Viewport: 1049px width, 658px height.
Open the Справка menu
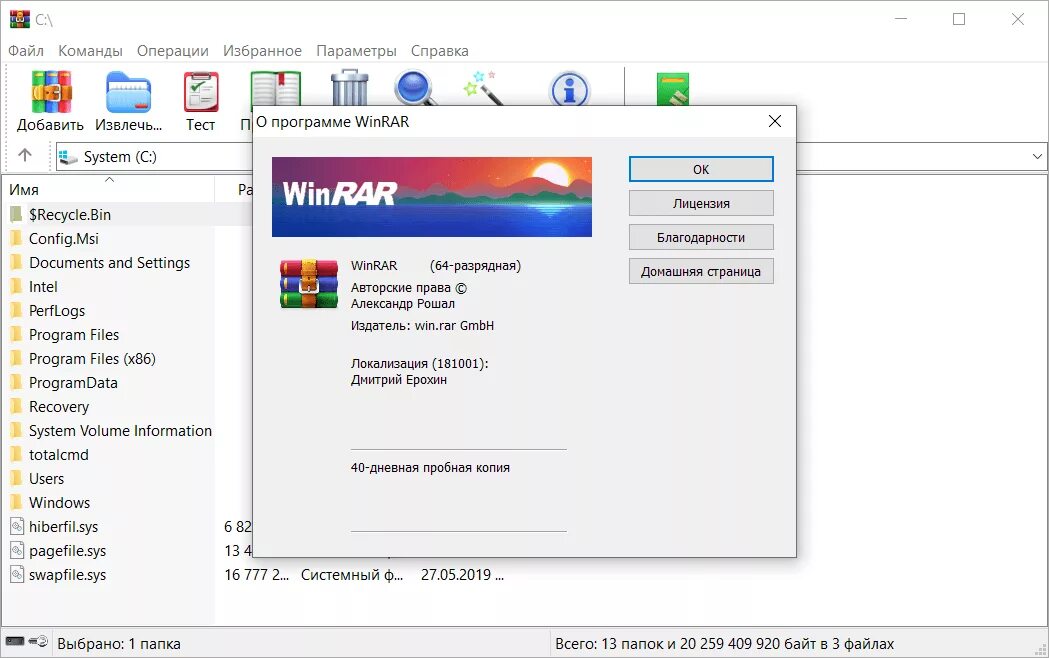(x=440, y=51)
